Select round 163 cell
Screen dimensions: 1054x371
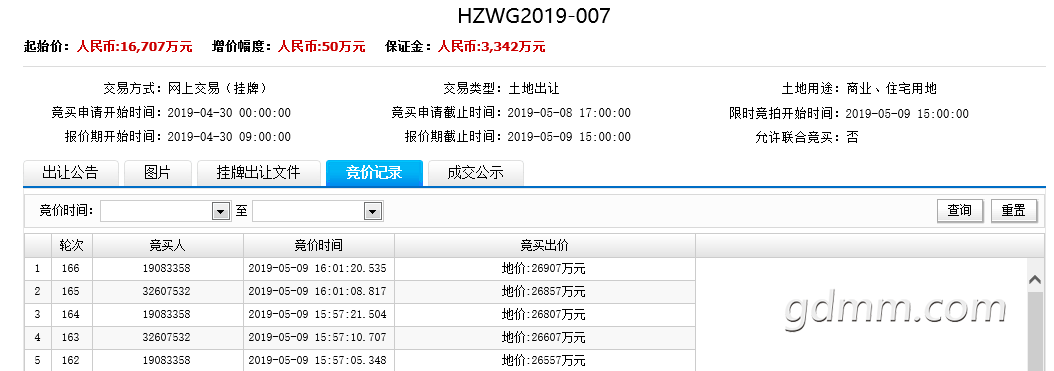click(71, 337)
